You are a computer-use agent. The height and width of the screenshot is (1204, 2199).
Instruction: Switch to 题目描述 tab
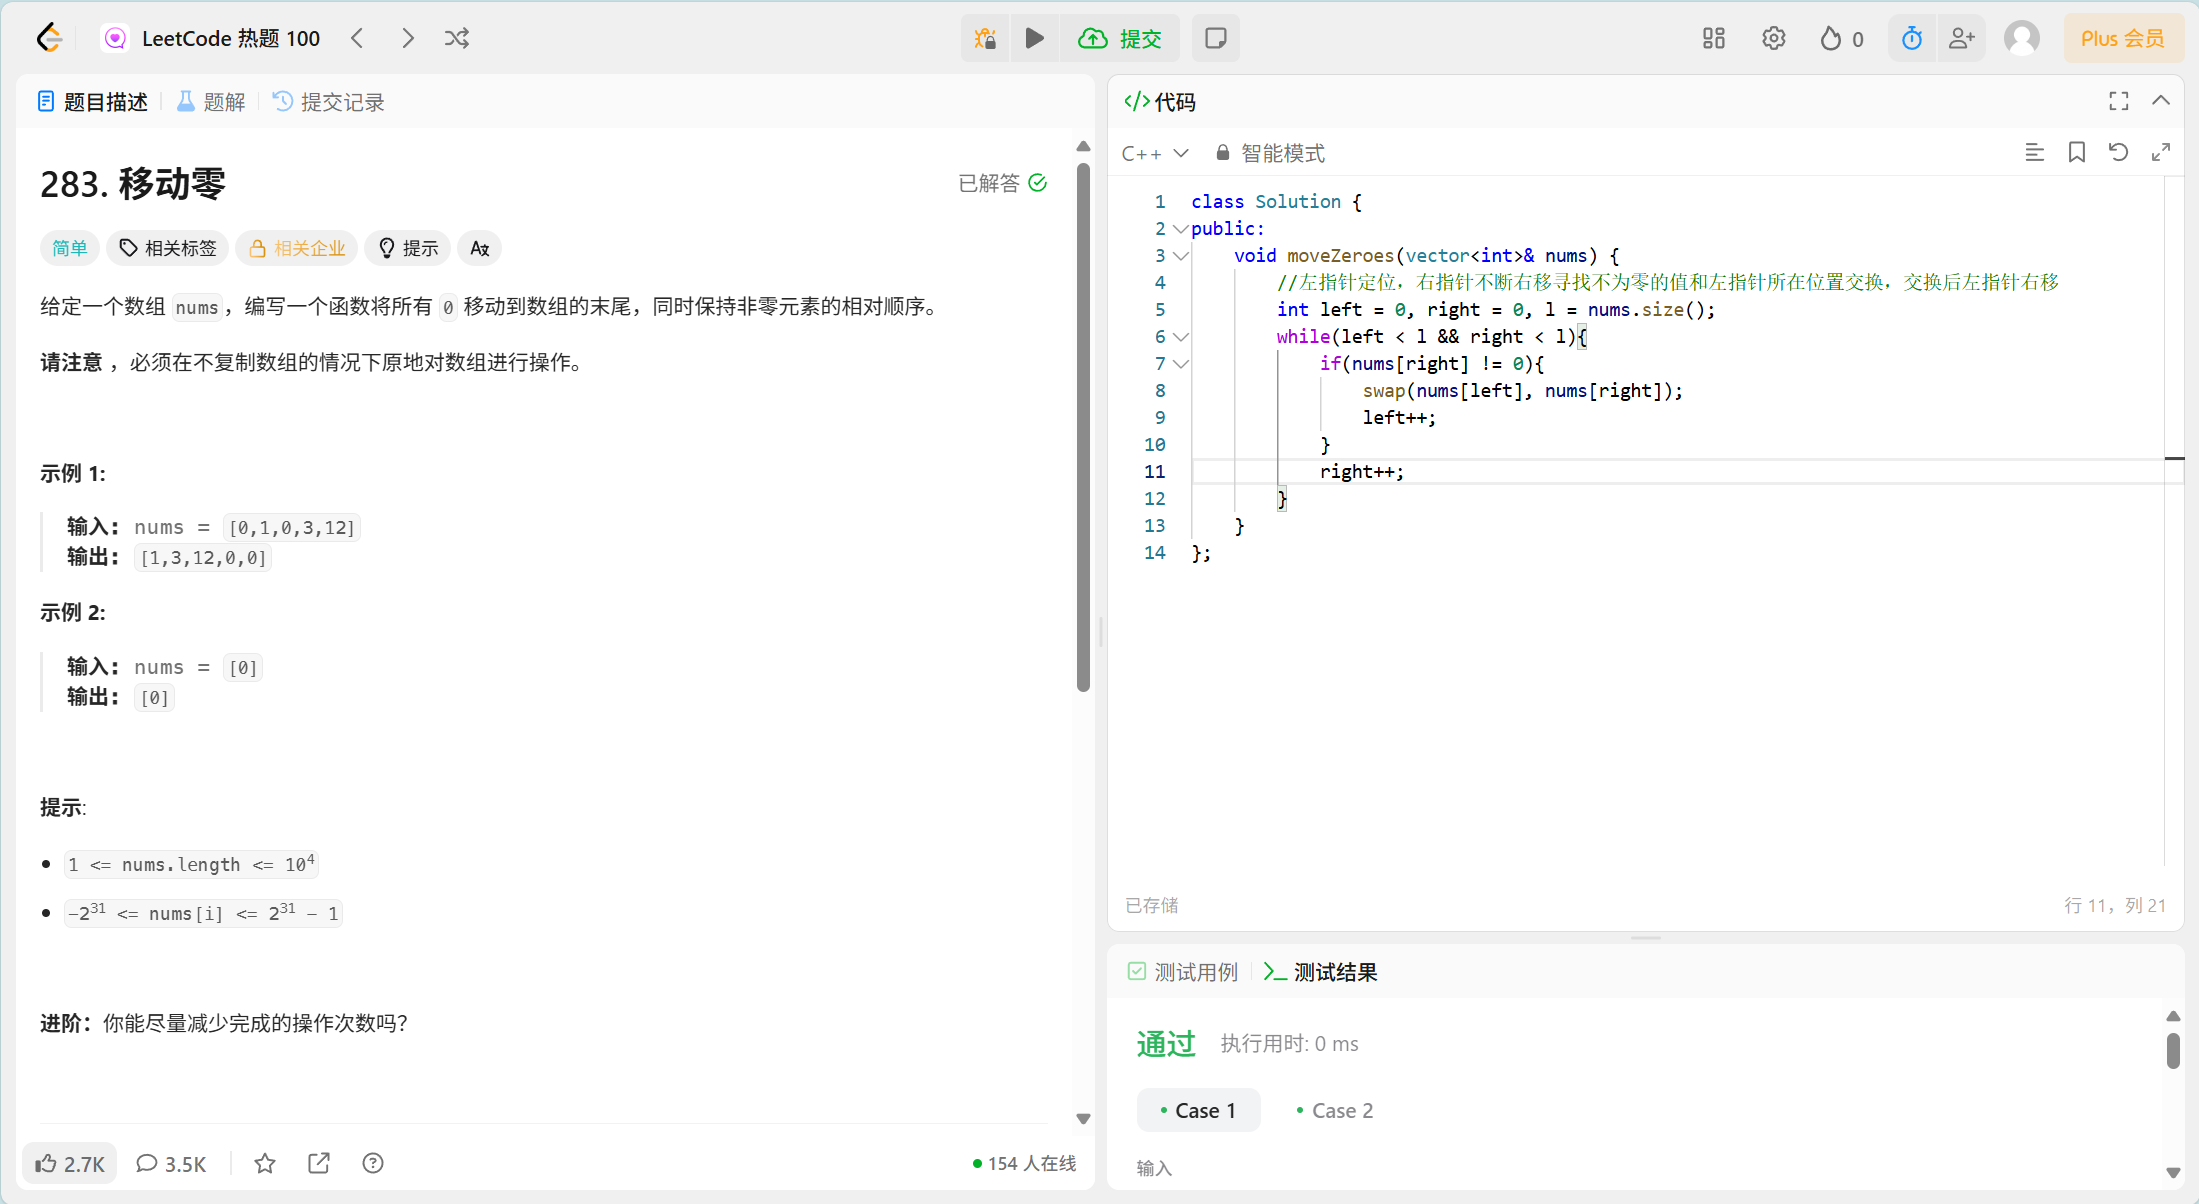tap(93, 102)
